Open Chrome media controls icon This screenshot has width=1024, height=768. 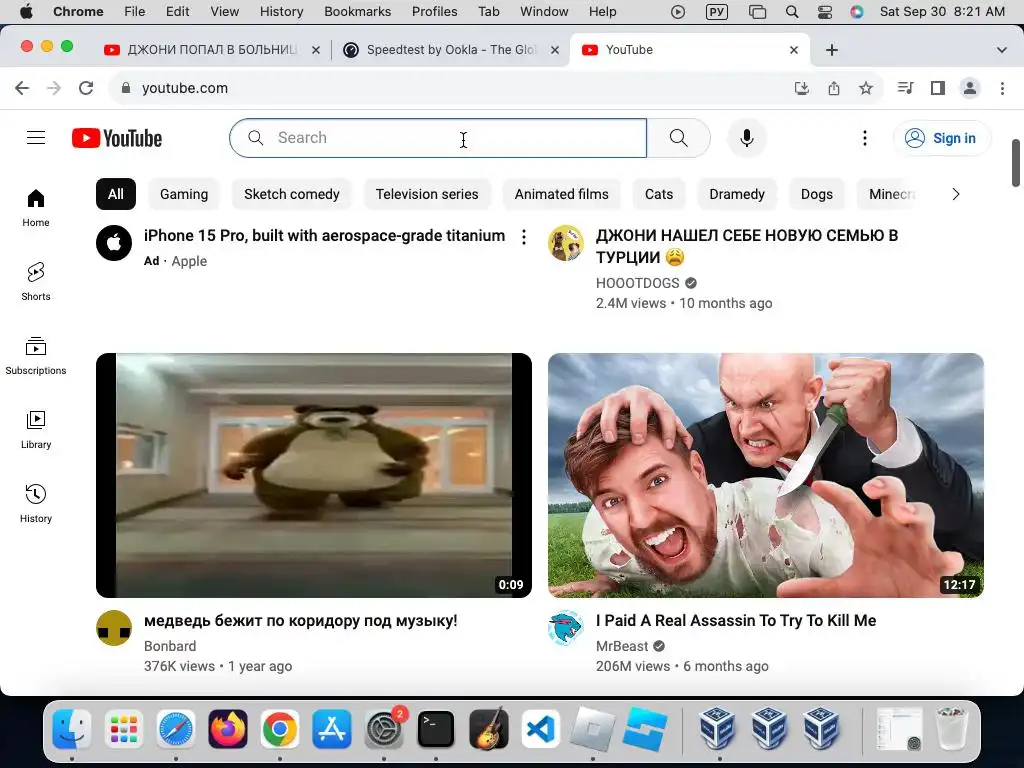tap(905, 88)
